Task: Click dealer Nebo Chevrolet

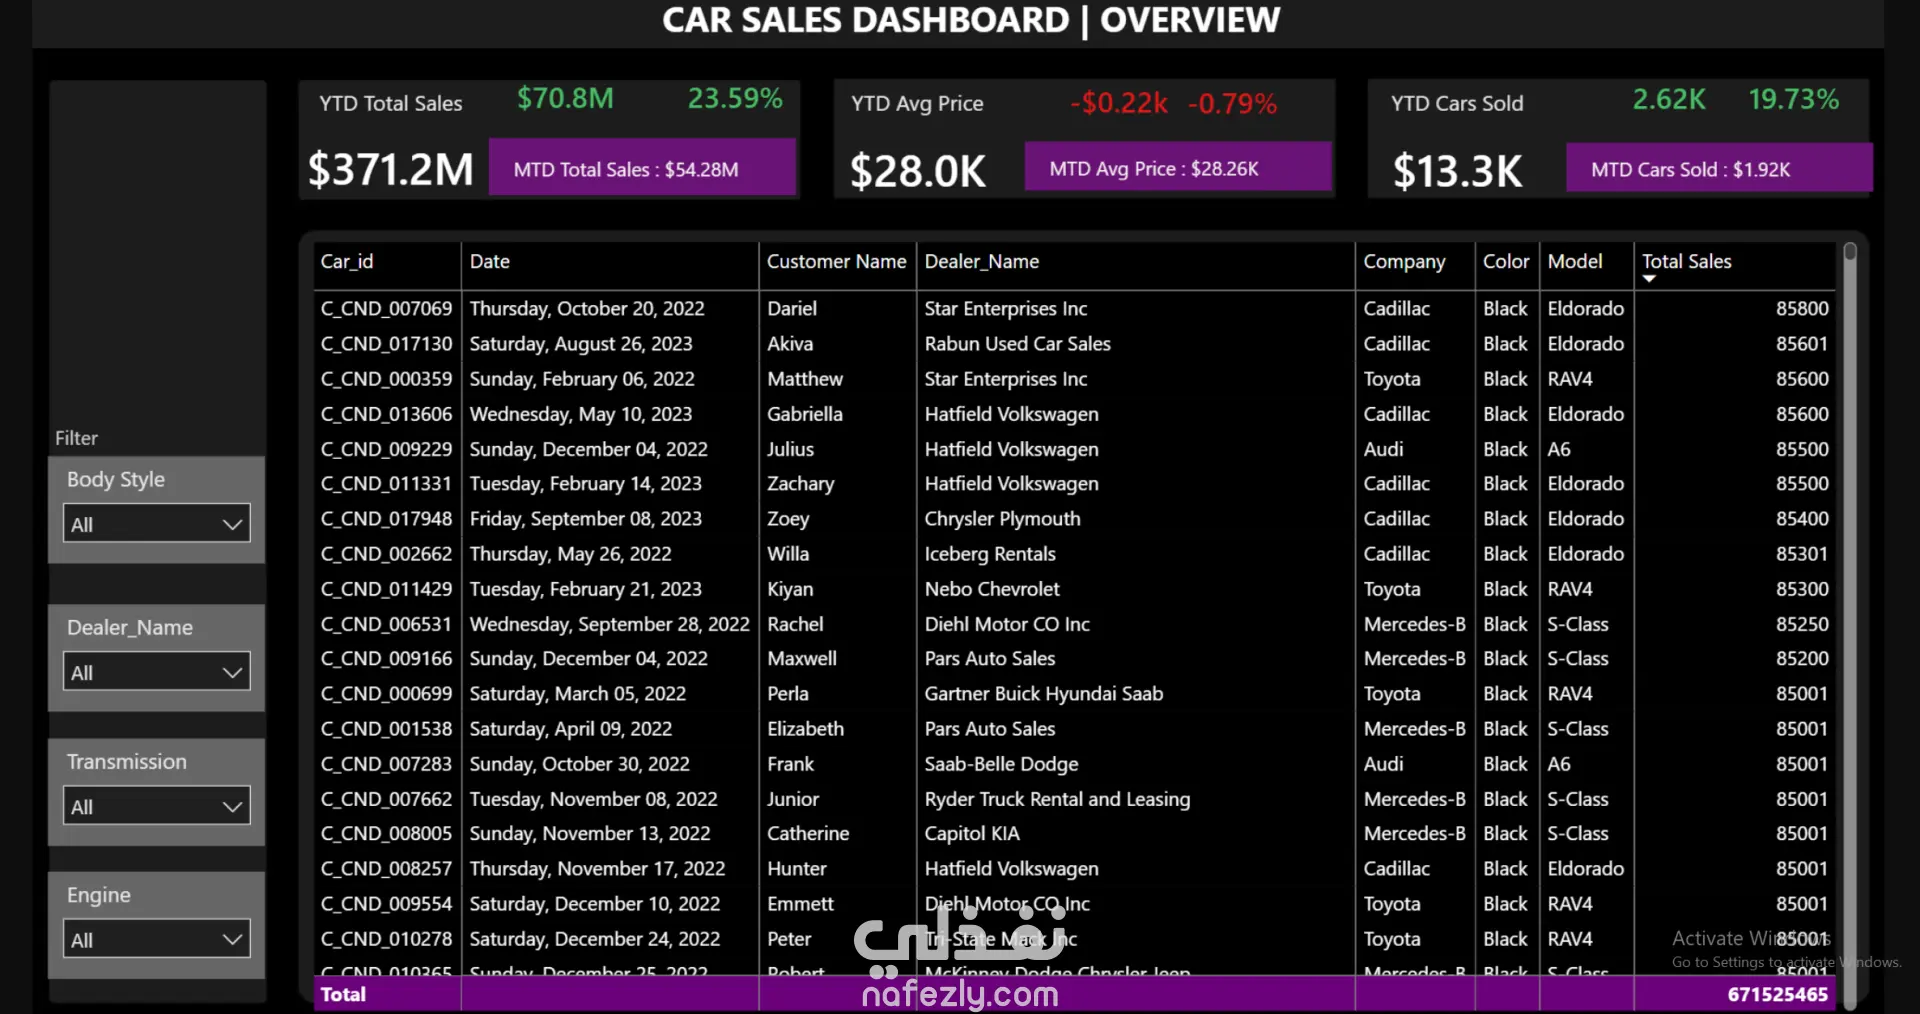Action: coord(992,589)
